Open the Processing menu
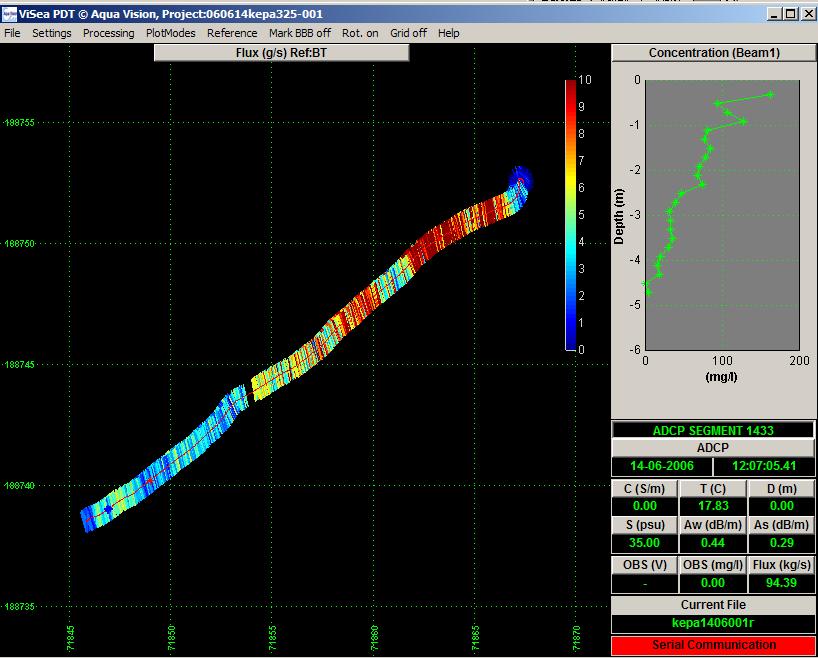 [x=109, y=33]
